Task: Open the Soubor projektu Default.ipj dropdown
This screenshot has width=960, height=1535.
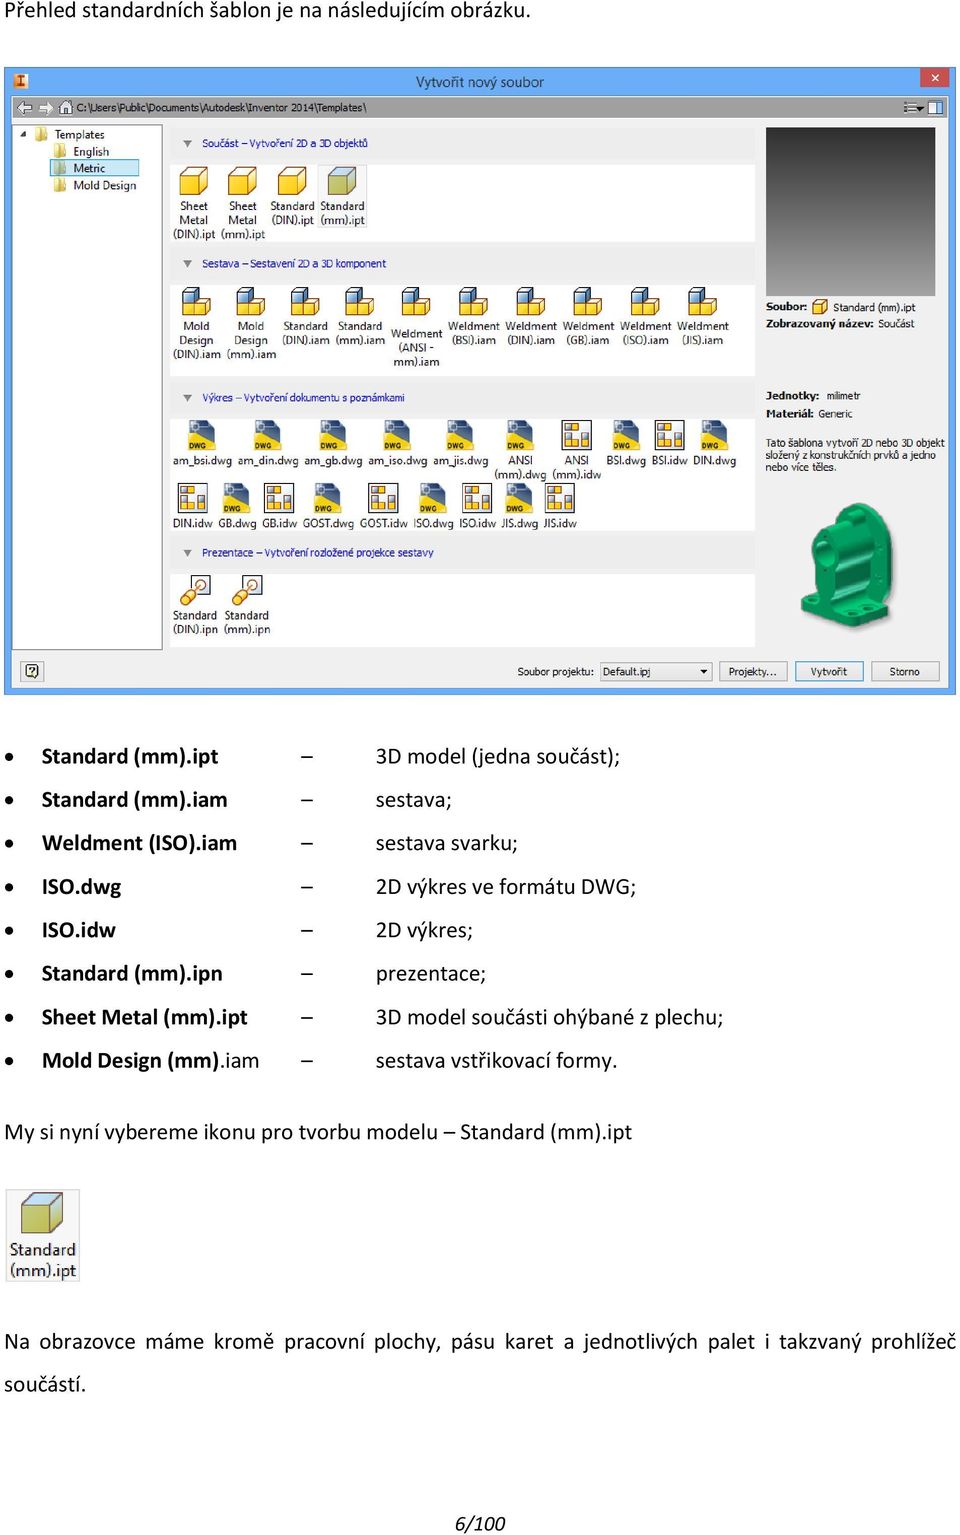Action: 656,672
